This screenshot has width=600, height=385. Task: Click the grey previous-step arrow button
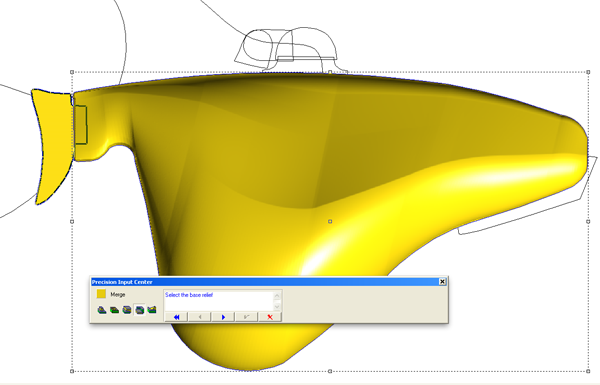click(x=199, y=317)
